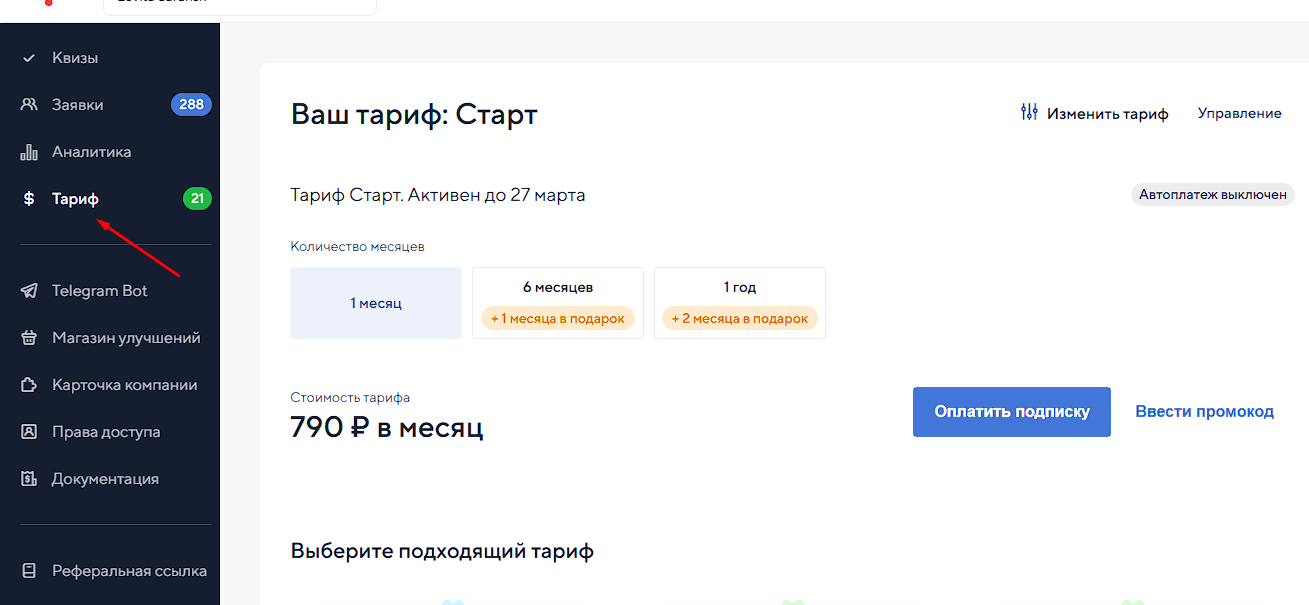Open Управление in the top right

(x=1239, y=113)
